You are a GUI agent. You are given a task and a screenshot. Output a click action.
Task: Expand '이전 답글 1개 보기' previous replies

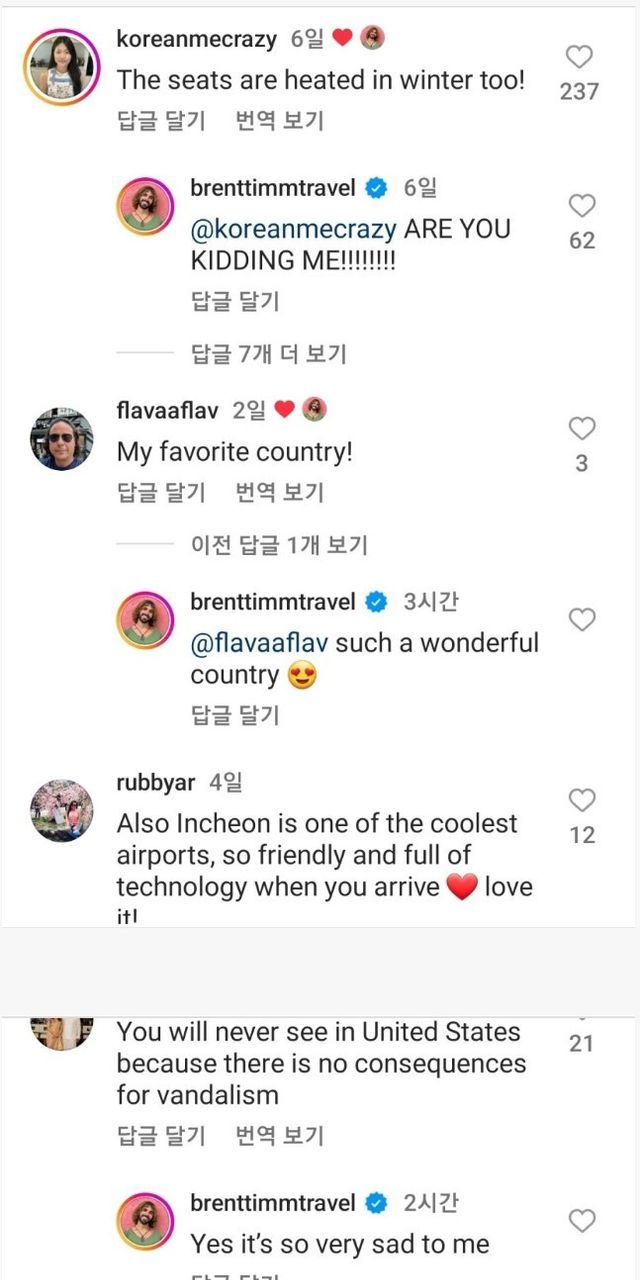click(x=279, y=545)
